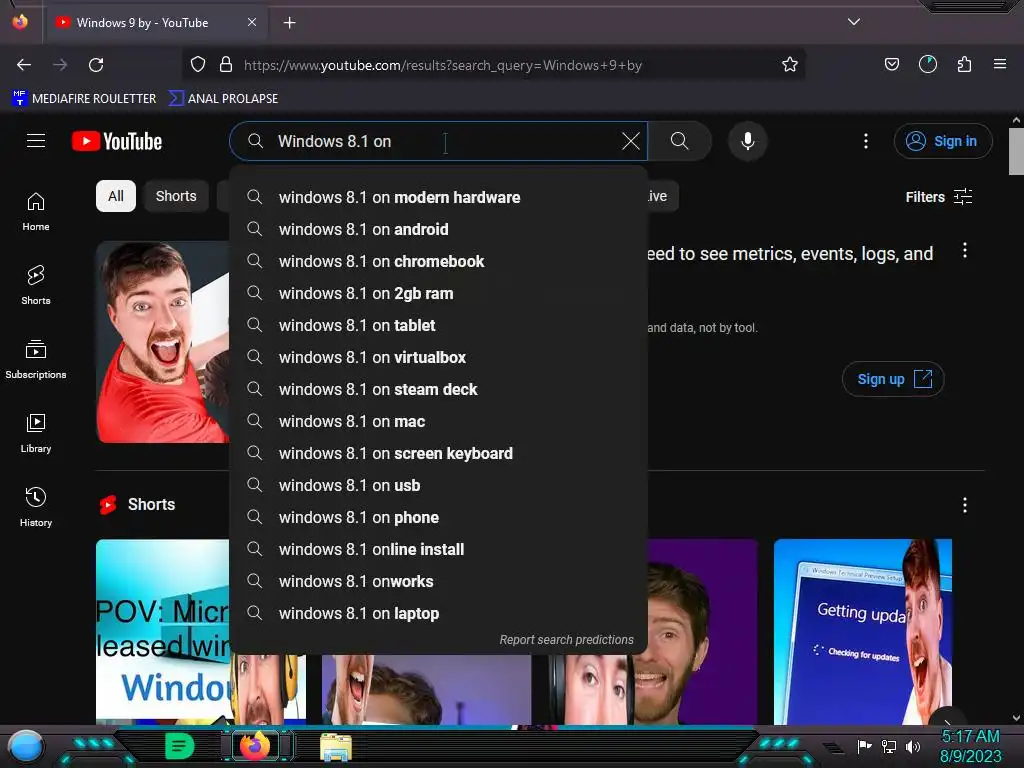Choose suggestion 'windows 8.1 on phone'
This screenshot has height=768, width=1024.
439,517
